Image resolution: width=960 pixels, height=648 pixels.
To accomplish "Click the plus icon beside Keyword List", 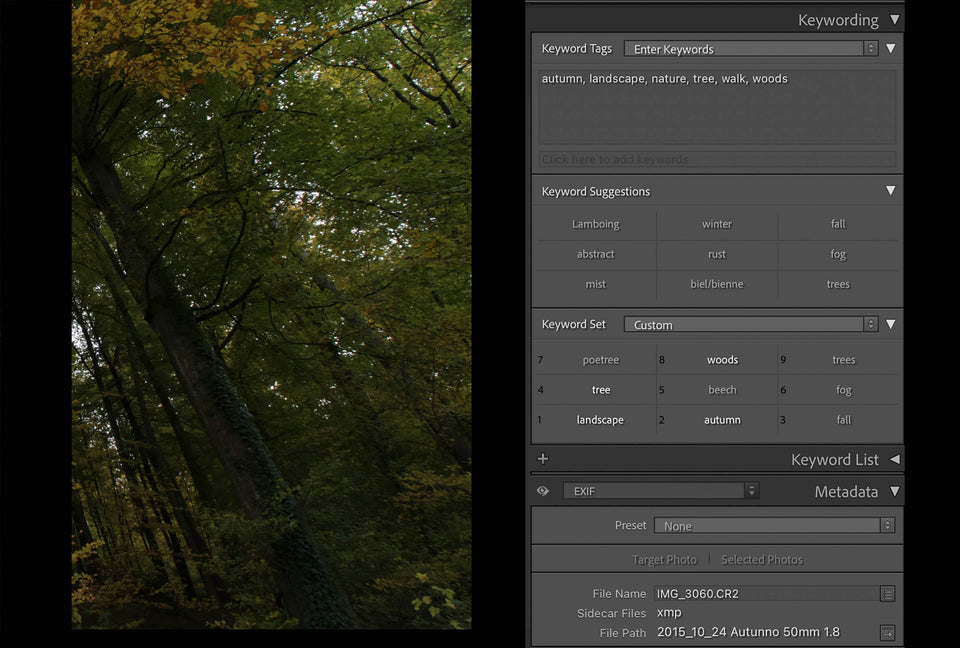I will 543,460.
